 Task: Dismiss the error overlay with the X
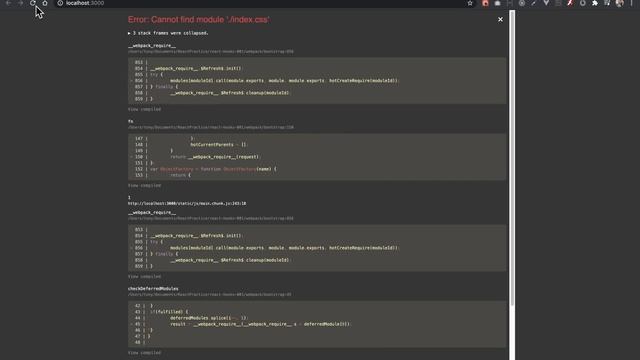tap(500, 19)
